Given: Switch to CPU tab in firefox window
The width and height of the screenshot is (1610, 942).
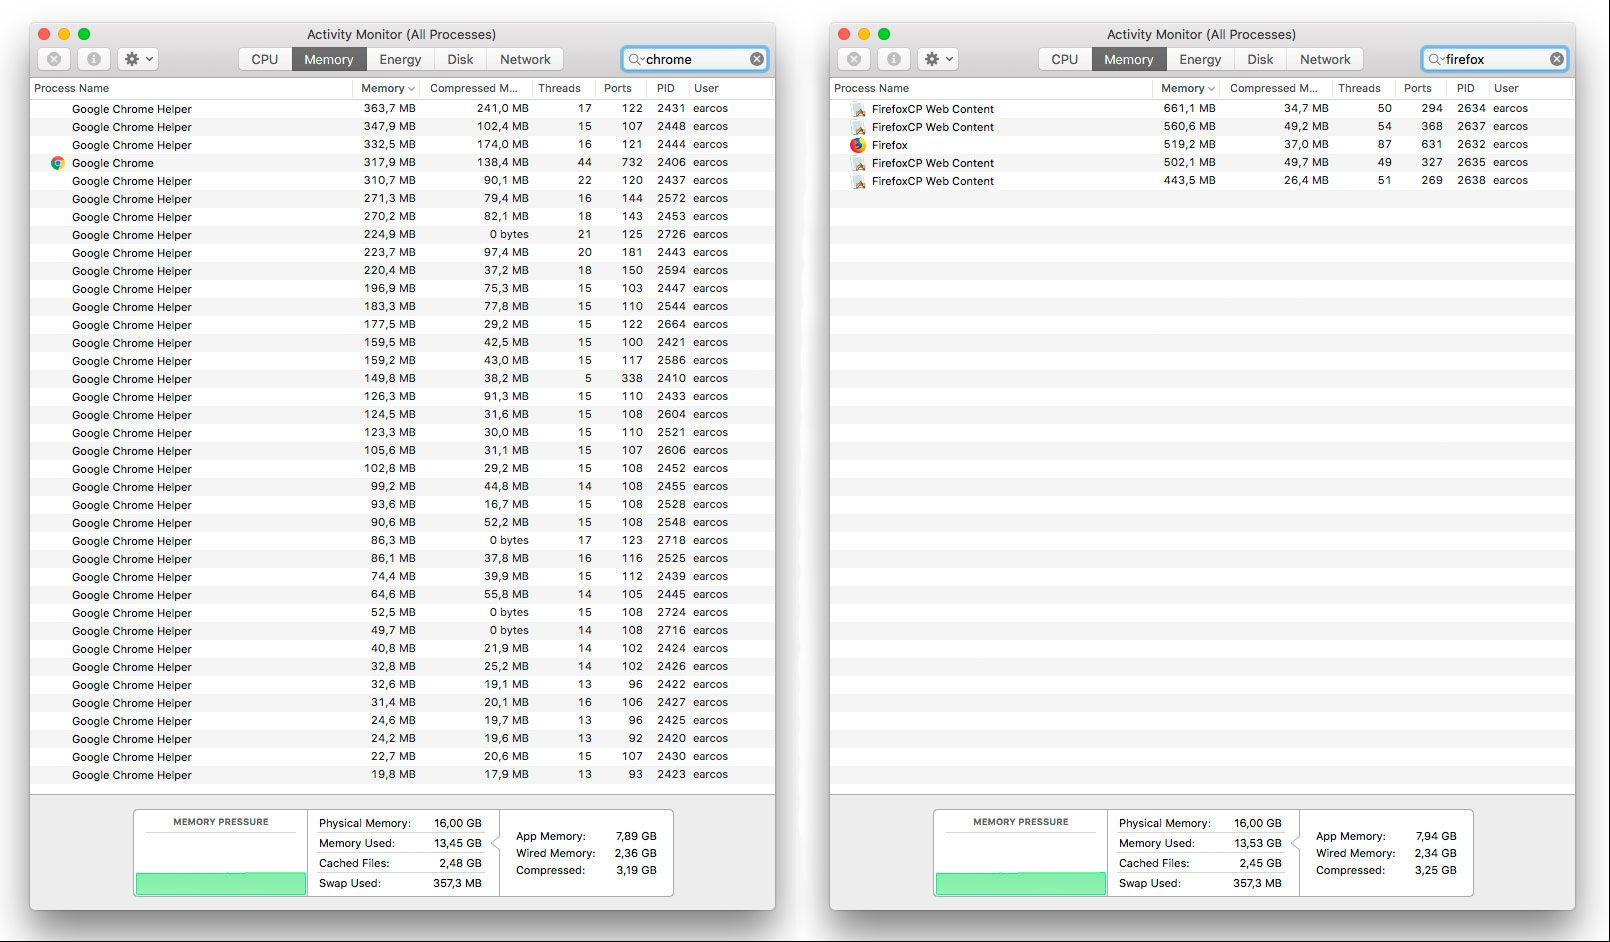Looking at the screenshot, I should point(1065,59).
